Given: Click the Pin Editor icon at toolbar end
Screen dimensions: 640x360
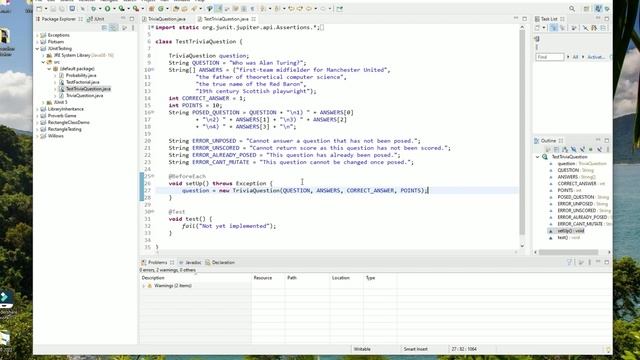Looking at the screenshot, I should (339, 8).
